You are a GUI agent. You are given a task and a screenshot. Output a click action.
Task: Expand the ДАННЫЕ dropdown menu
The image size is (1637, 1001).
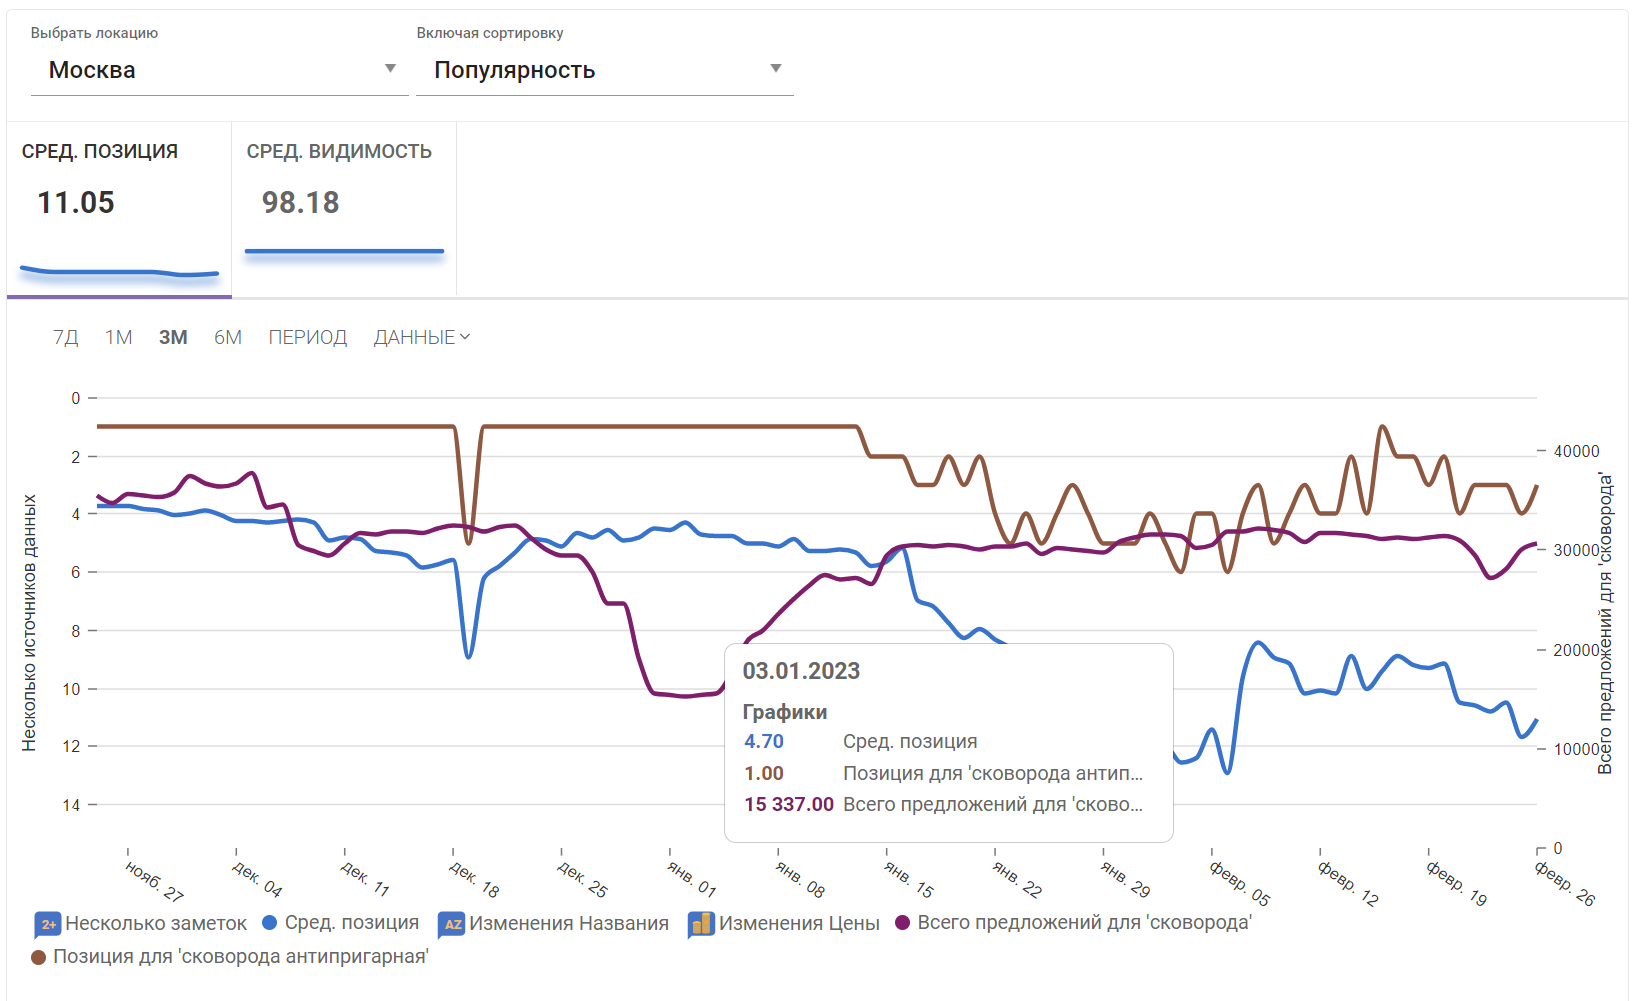(x=421, y=338)
